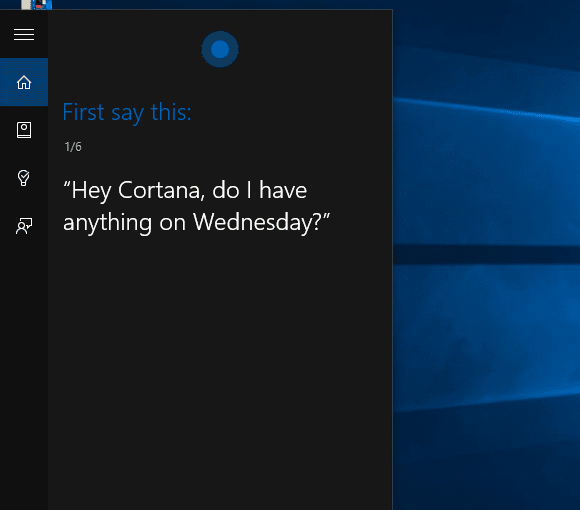
Task: Go to Cortana Home
Action: (24, 82)
